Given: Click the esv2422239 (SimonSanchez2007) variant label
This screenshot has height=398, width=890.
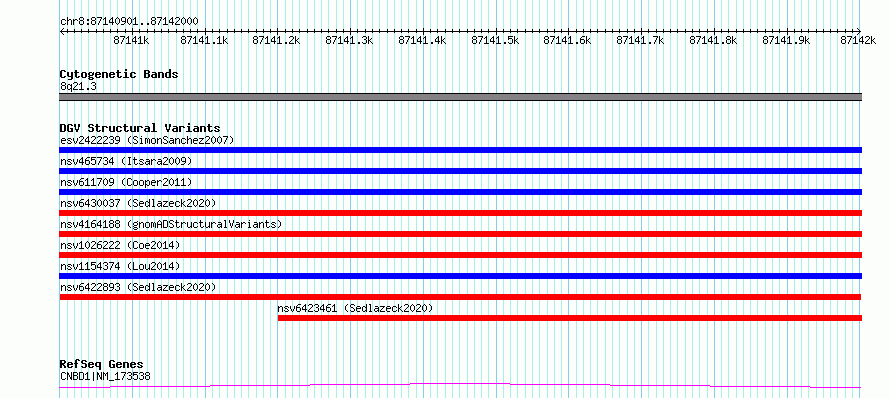Looking at the screenshot, I should tap(146, 140).
